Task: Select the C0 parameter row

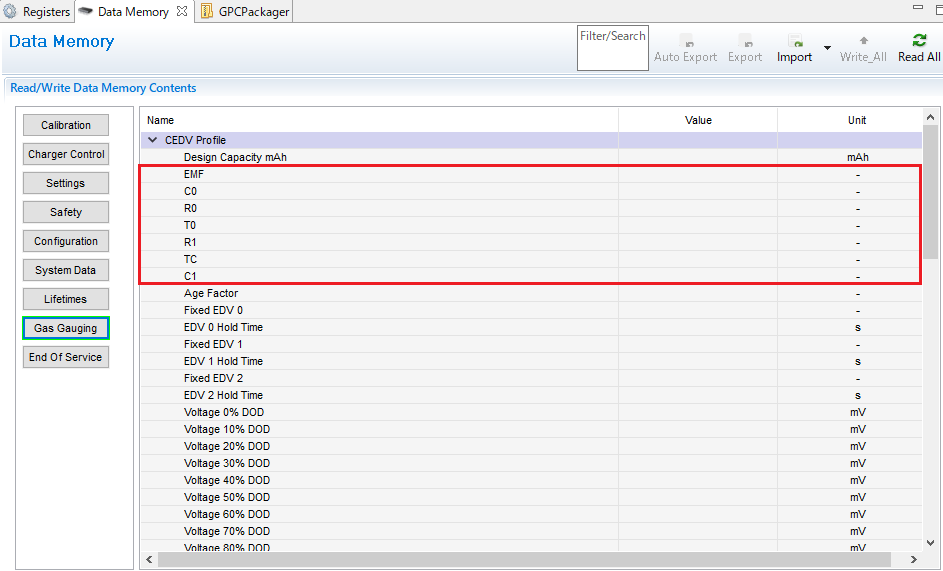Action: click(x=531, y=191)
